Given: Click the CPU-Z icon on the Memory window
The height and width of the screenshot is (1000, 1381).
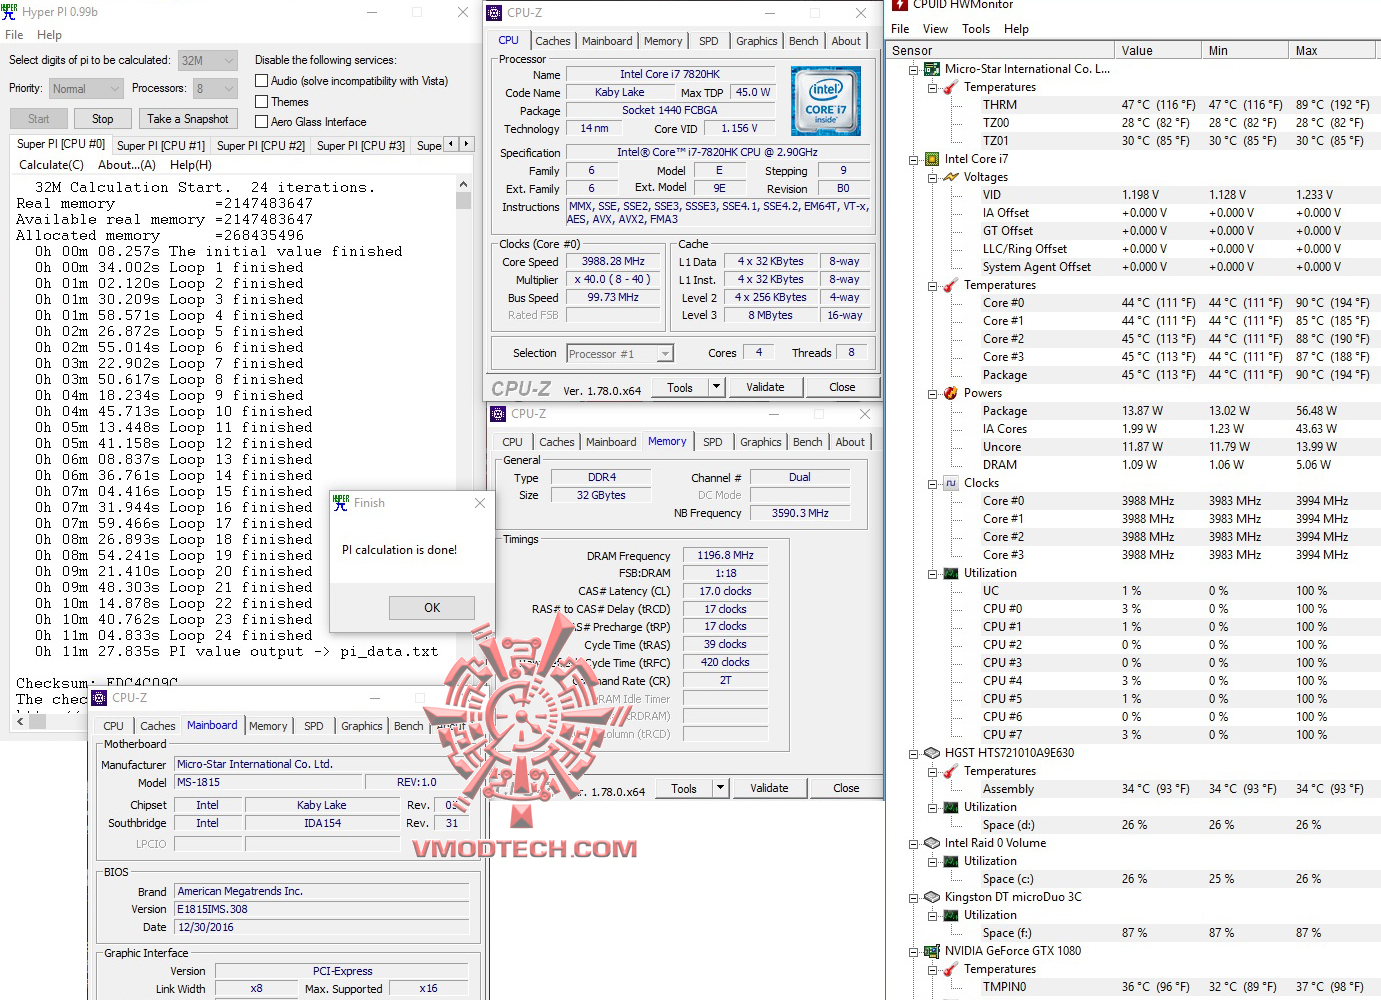Looking at the screenshot, I should [x=497, y=413].
